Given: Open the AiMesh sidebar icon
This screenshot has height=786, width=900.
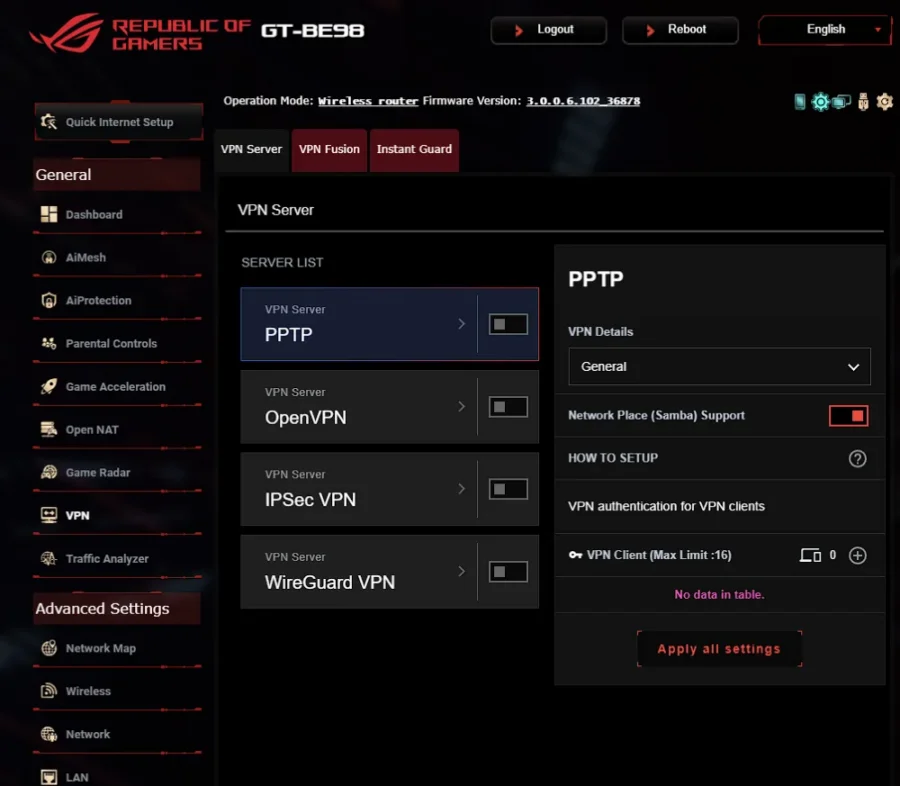Looking at the screenshot, I should pyautogui.click(x=49, y=257).
